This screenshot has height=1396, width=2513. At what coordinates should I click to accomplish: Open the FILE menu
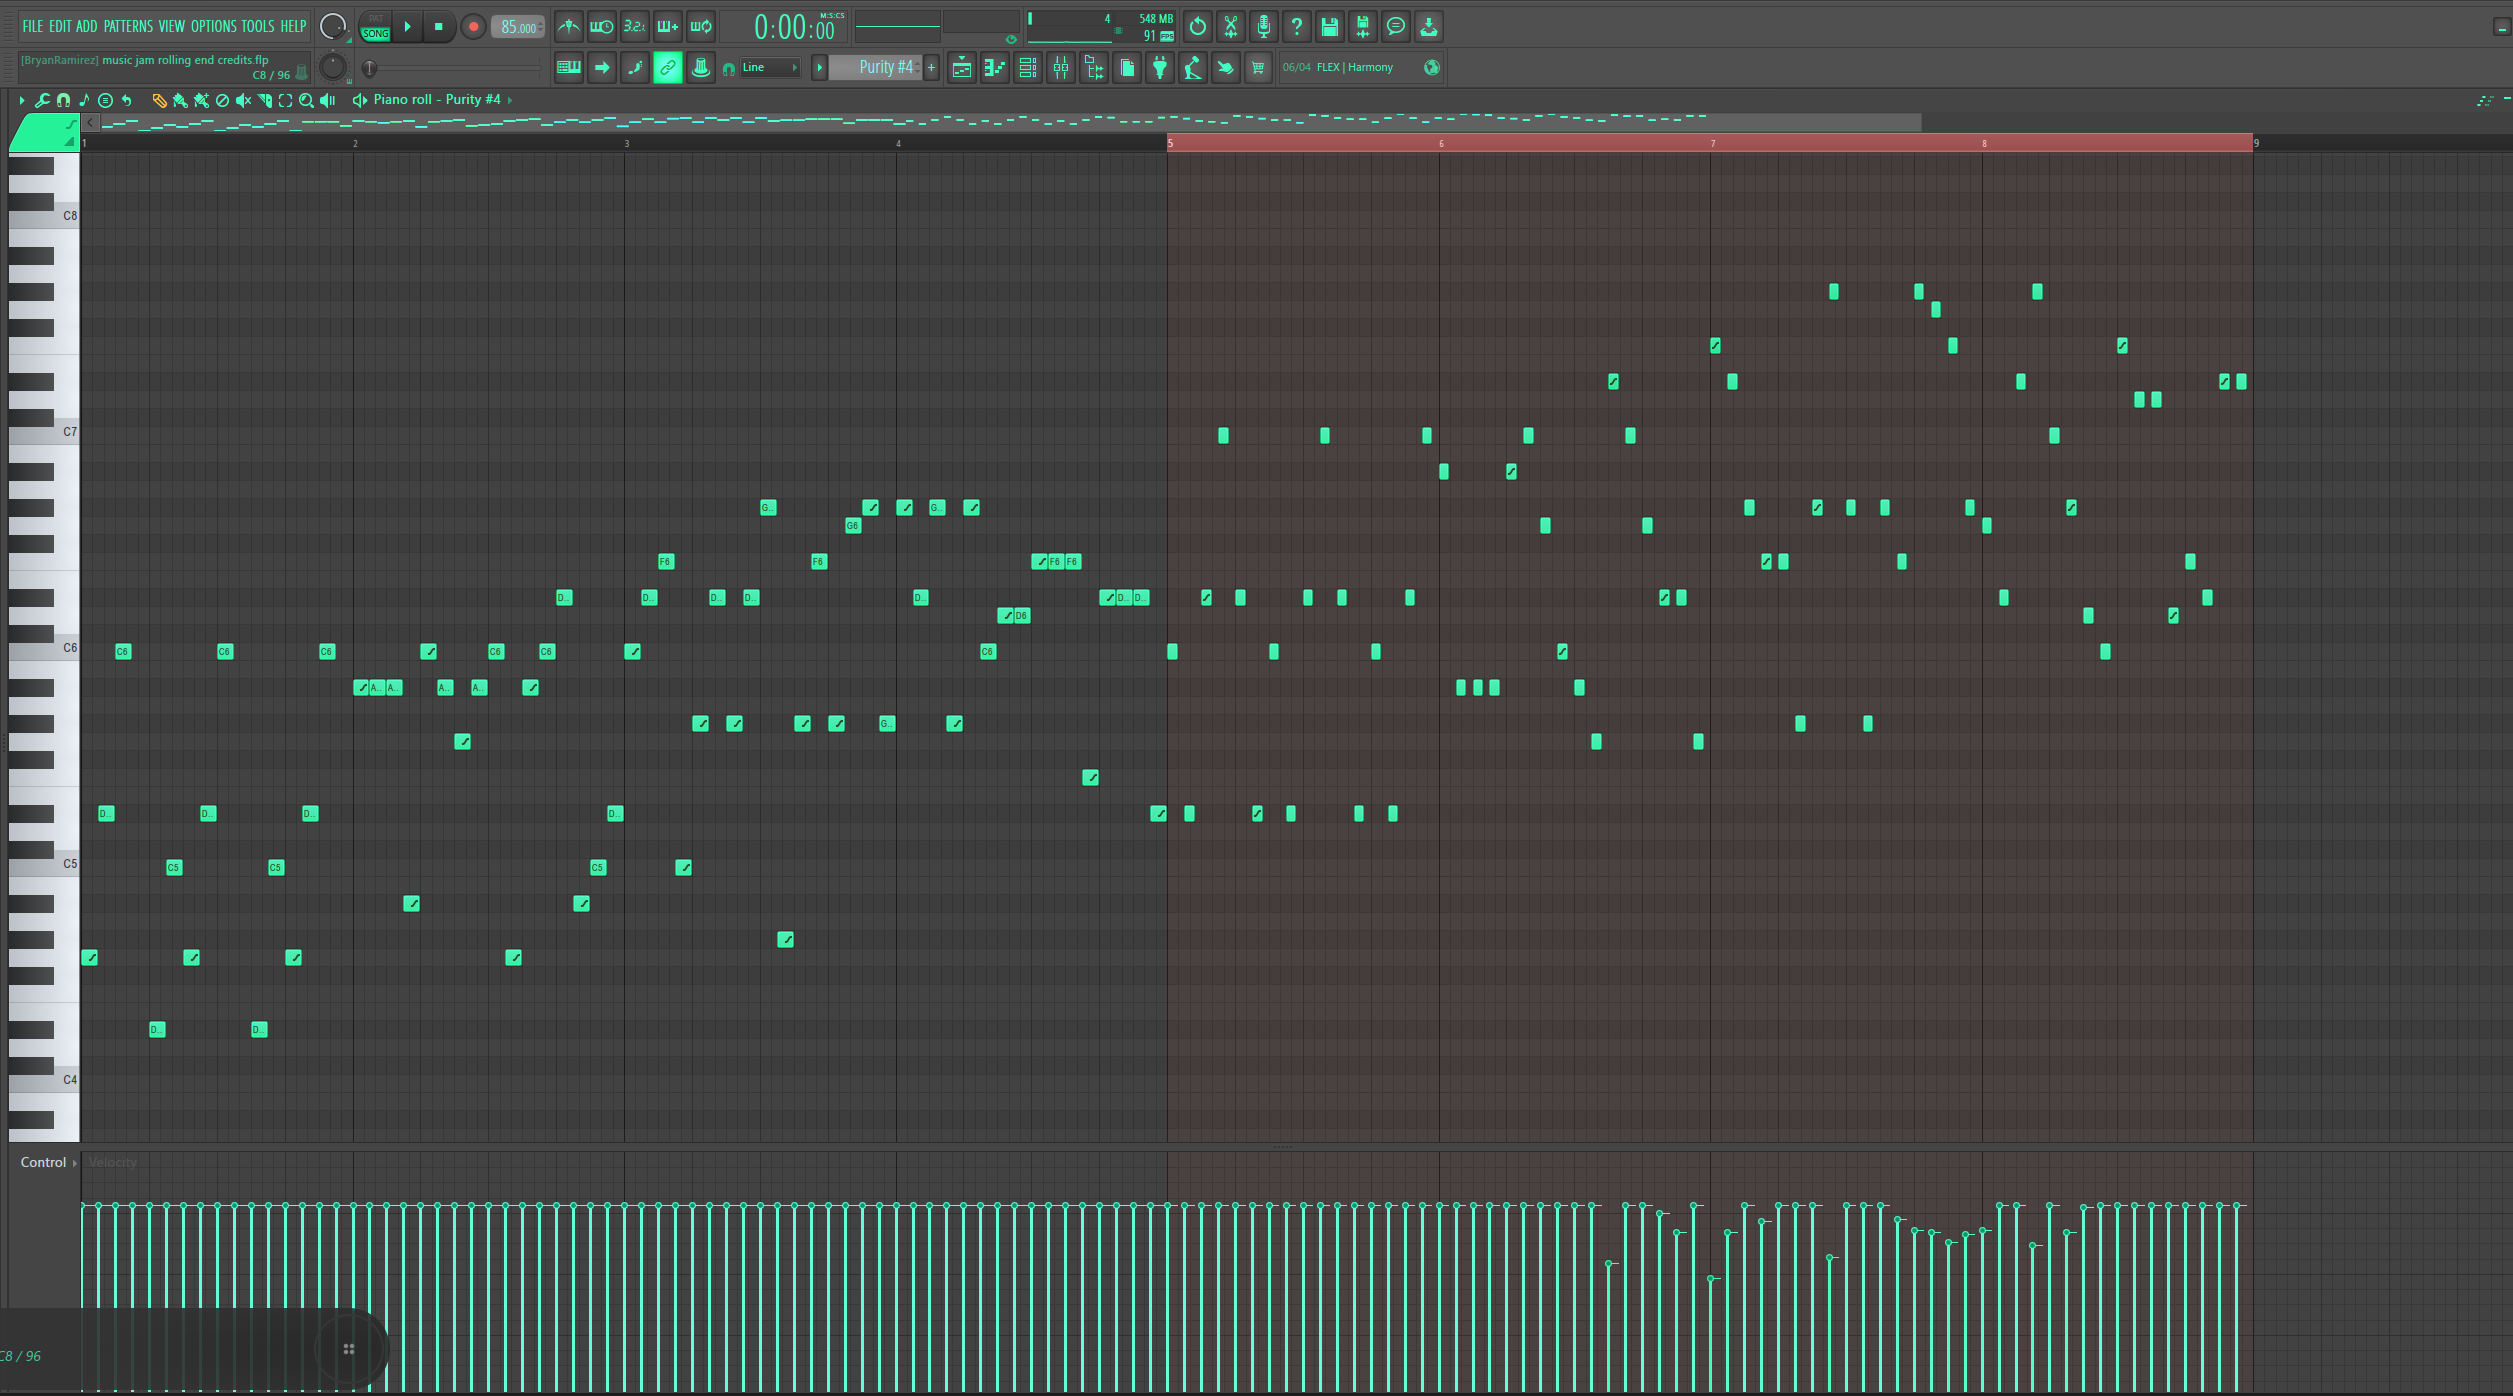33,26
